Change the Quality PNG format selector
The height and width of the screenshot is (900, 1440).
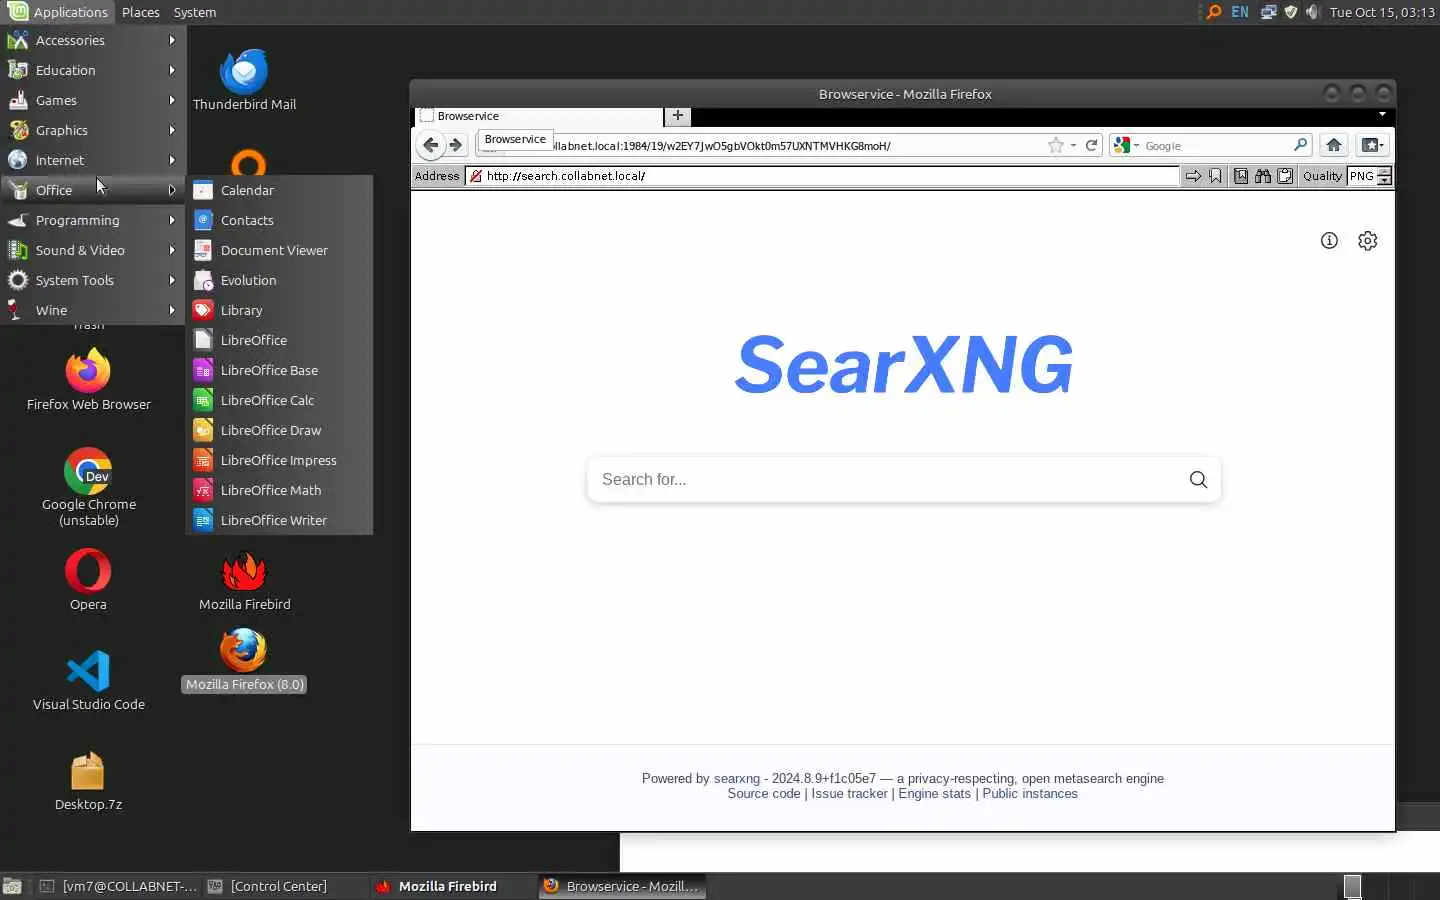[1369, 176]
